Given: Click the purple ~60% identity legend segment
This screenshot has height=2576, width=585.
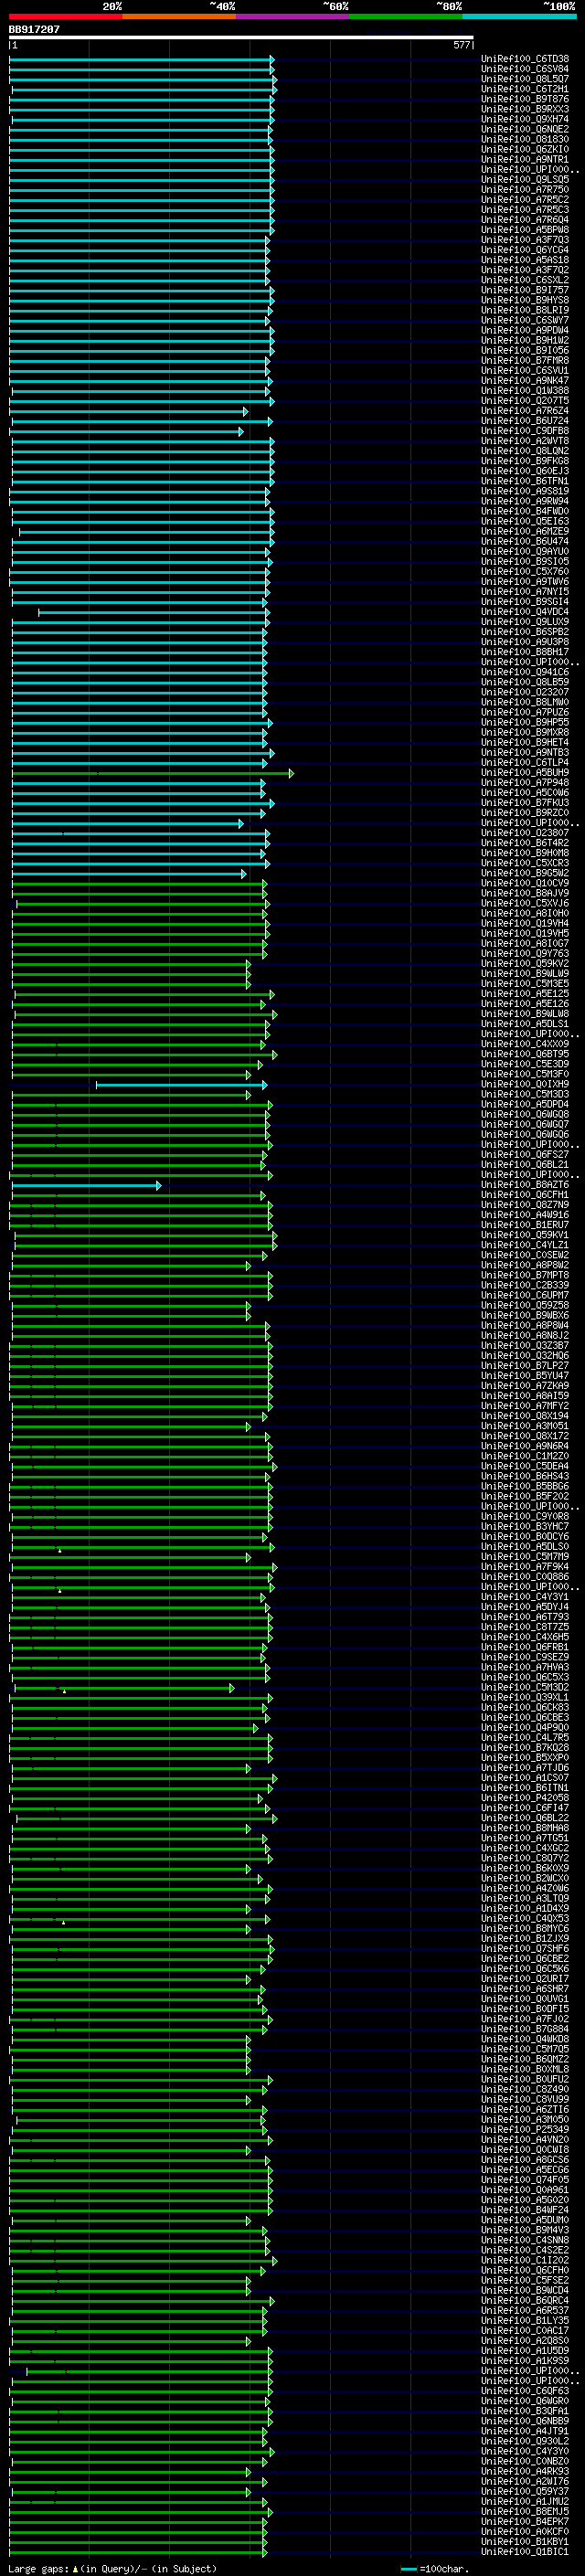Looking at the screenshot, I should tap(293, 16).
